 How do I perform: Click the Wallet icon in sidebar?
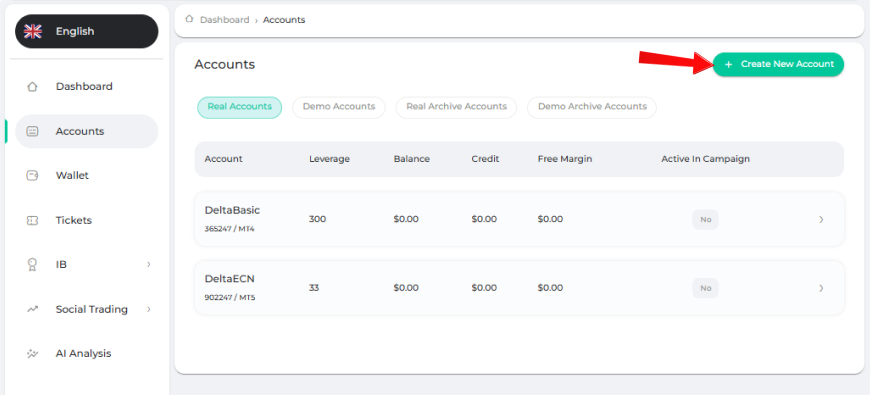32,176
